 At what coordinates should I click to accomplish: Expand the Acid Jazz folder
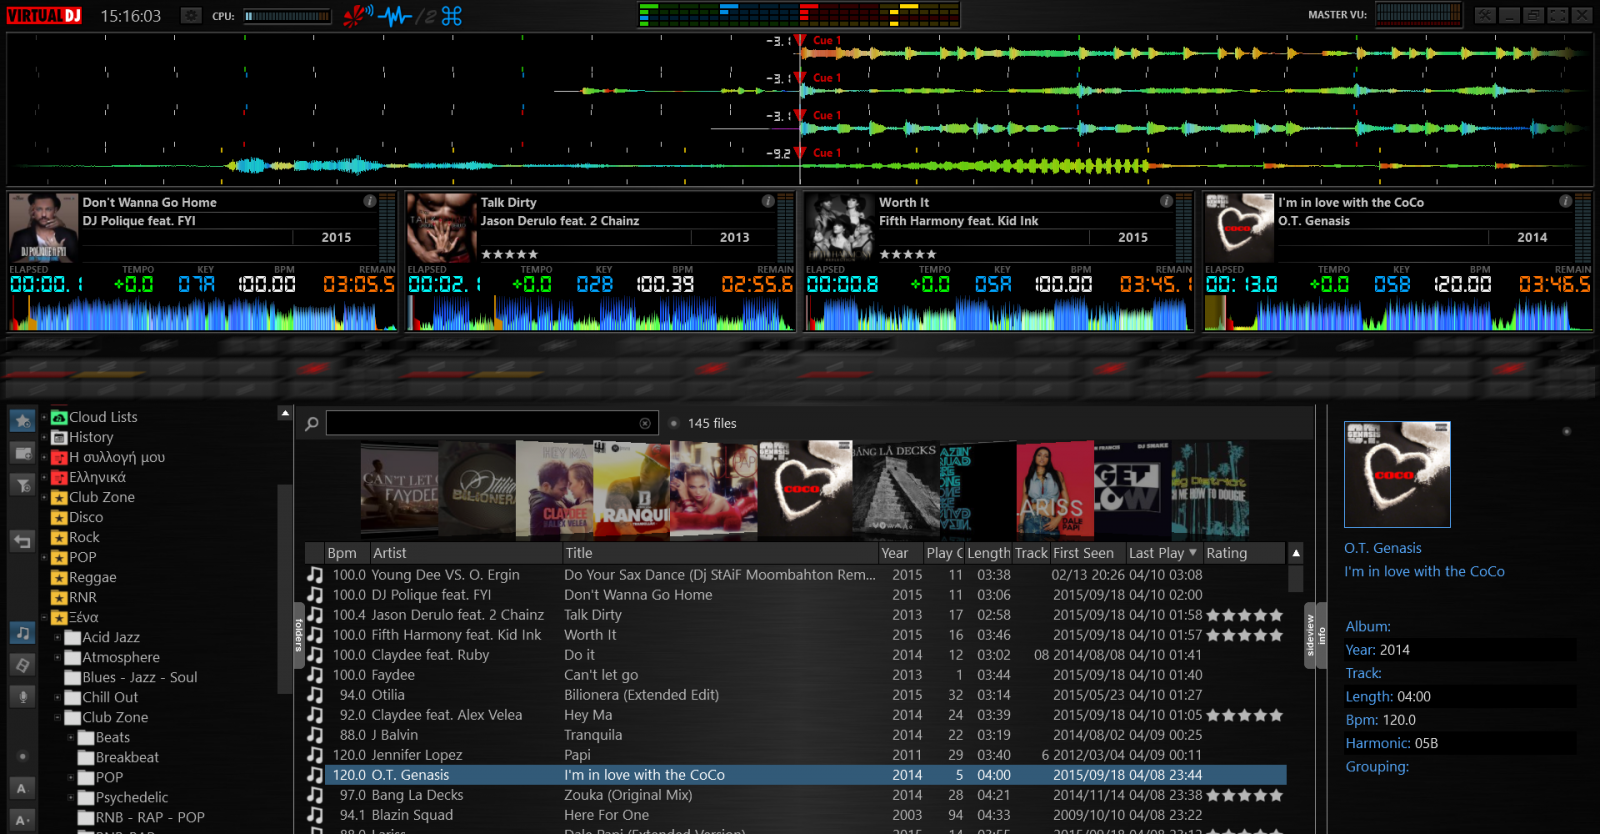tap(57, 637)
